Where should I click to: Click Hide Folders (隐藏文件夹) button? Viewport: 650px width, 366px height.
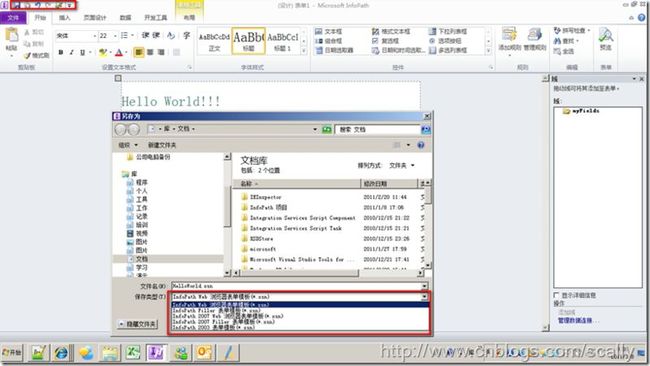pos(138,324)
